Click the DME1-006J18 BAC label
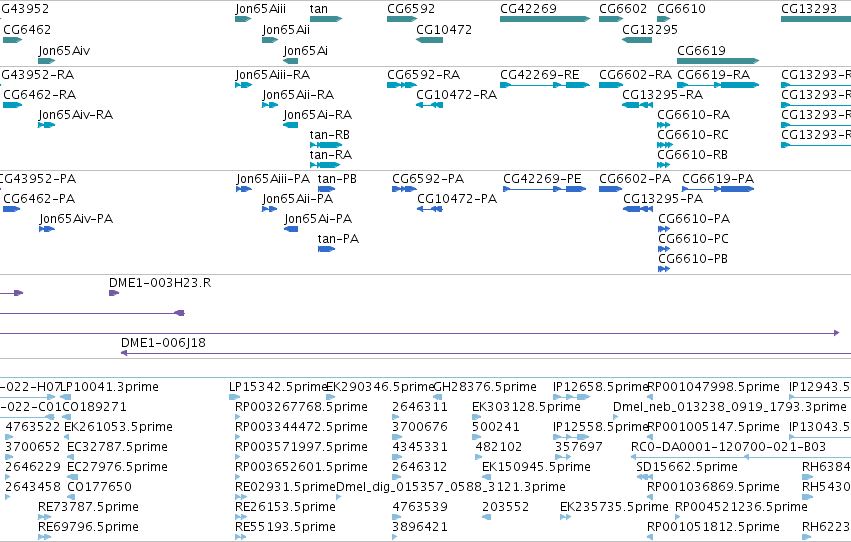 click(x=163, y=342)
